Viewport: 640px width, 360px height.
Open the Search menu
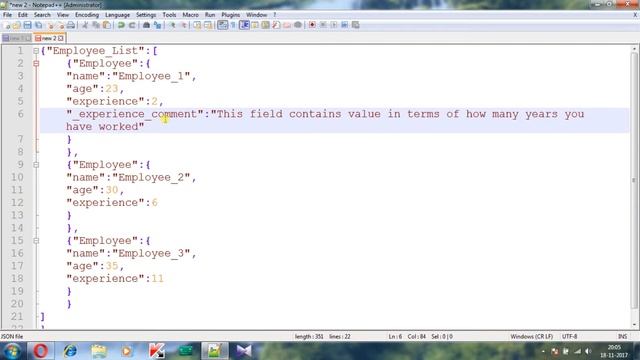click(42, 15)
